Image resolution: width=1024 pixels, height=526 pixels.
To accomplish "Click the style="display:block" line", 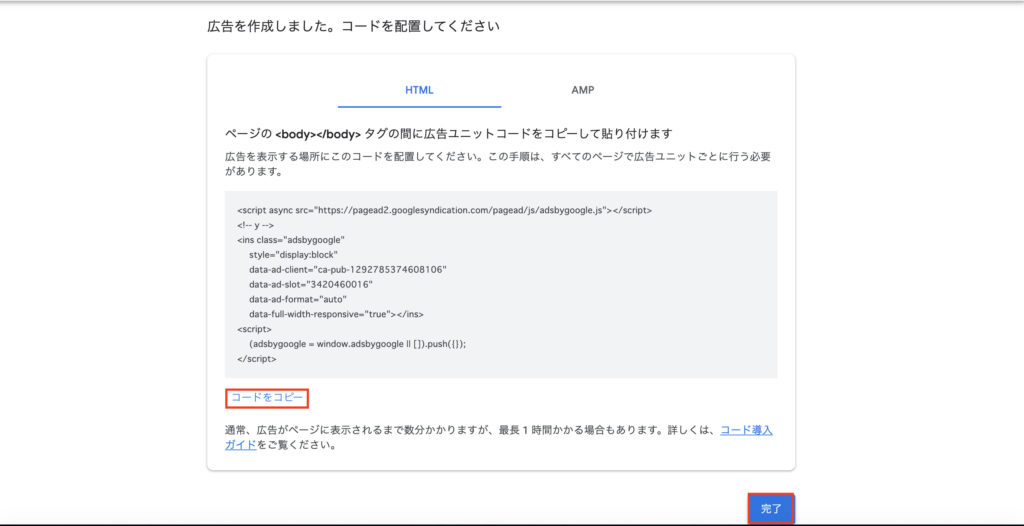I will 293,254.
